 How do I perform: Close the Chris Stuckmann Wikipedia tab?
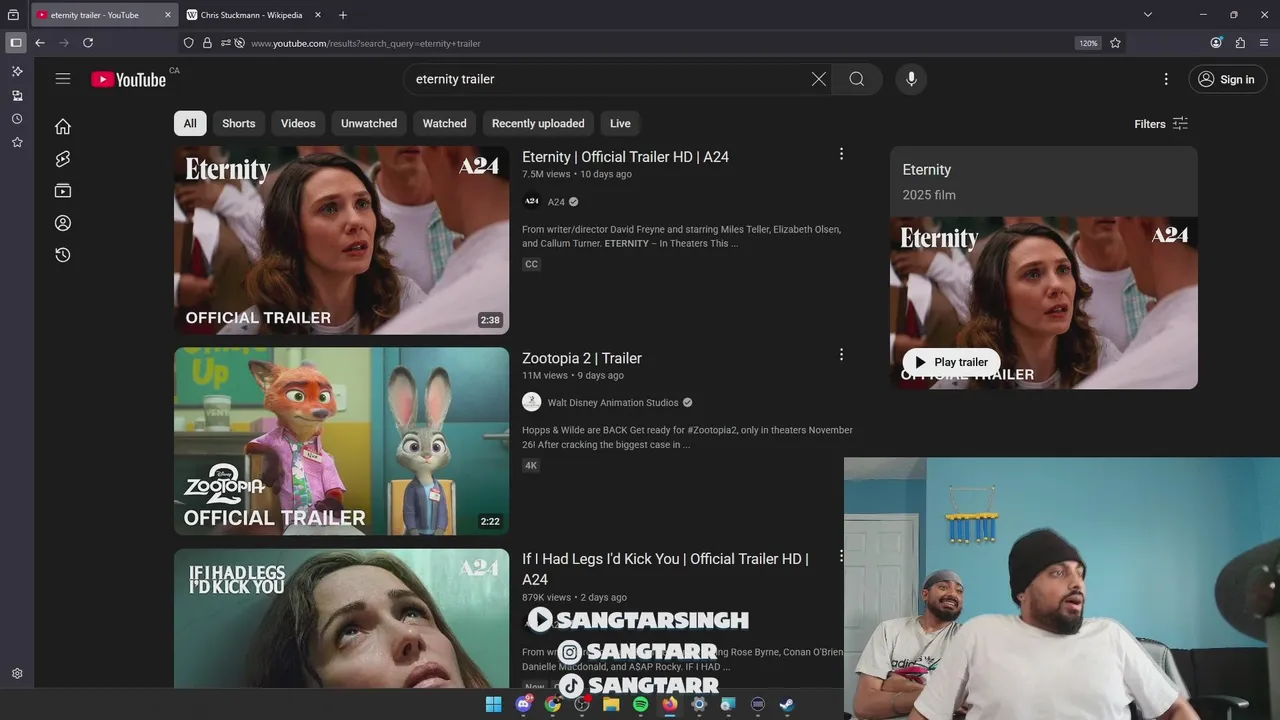tap(318, 15)
